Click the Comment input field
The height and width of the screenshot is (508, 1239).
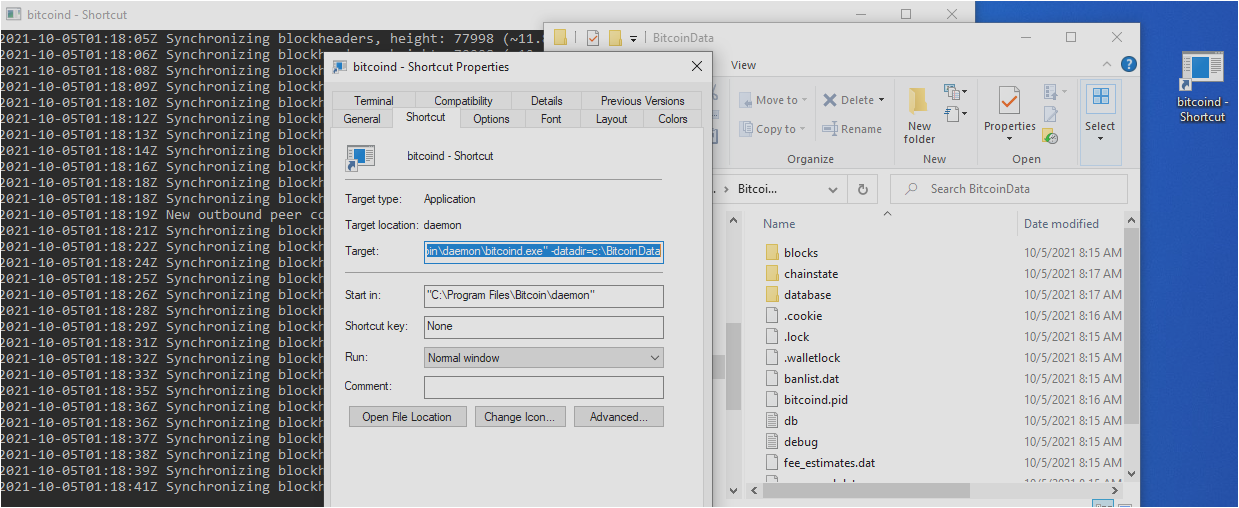pyautogui.click(x=544, y=387)
